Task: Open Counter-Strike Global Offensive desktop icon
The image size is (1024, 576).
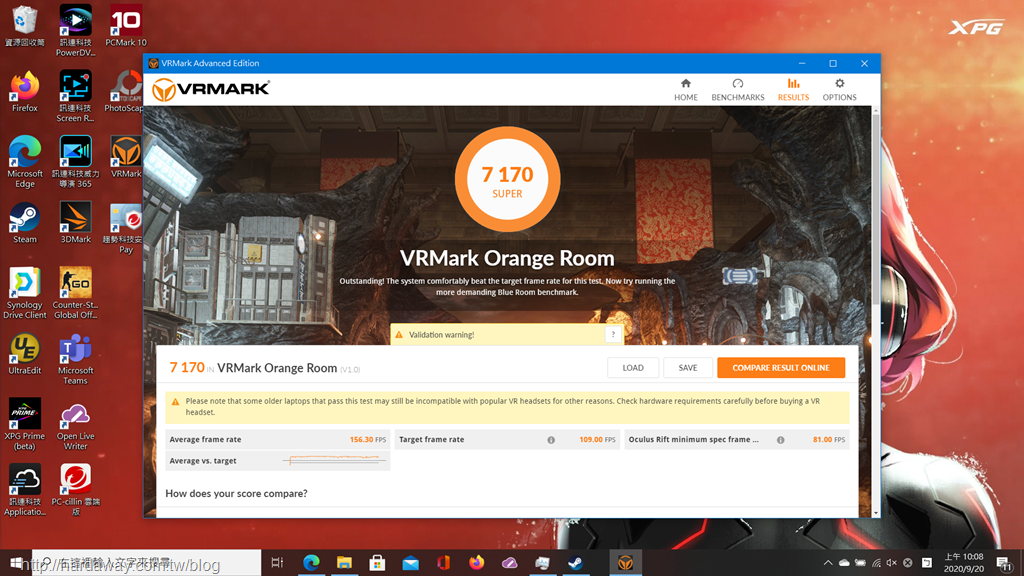Action: (75, 293)
